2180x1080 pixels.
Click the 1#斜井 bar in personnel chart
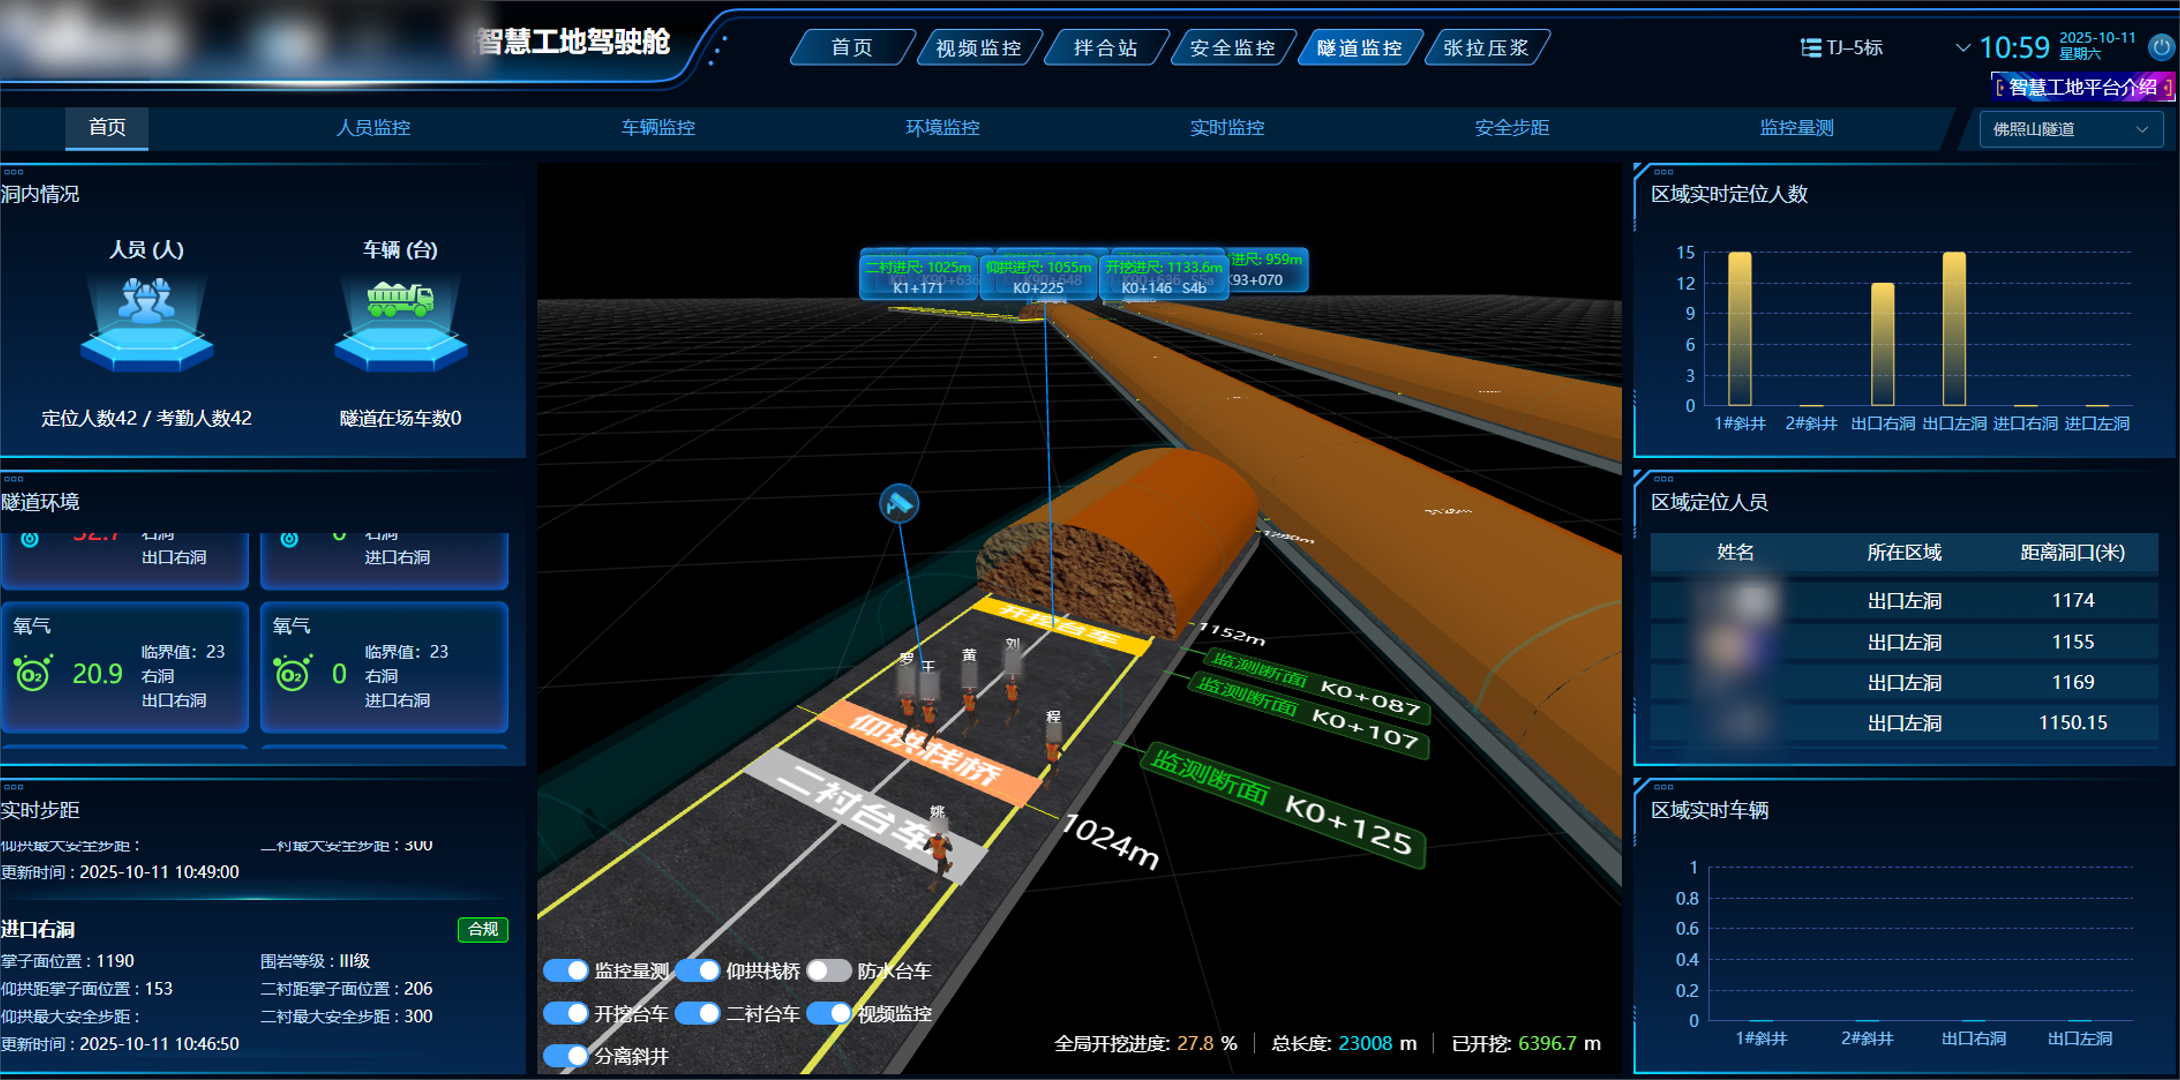pos(1740,328)
